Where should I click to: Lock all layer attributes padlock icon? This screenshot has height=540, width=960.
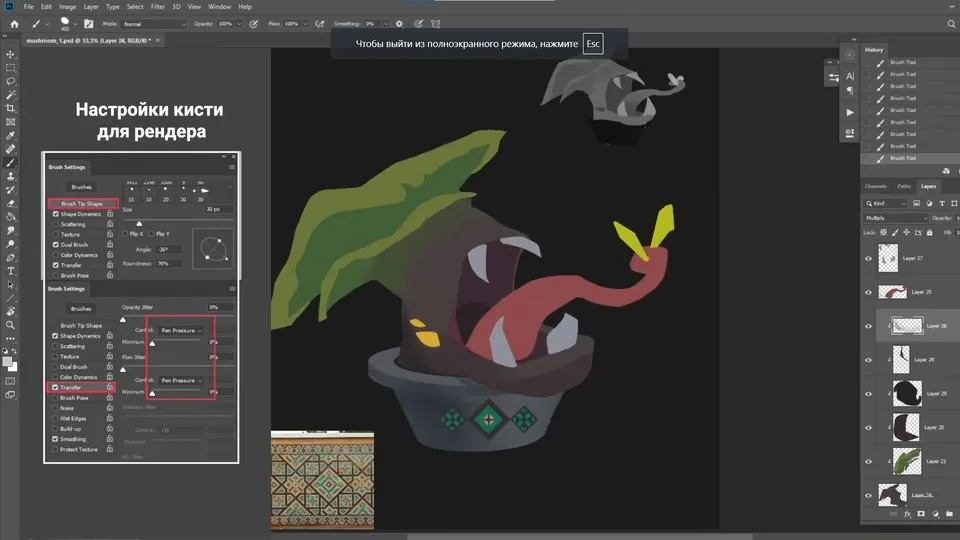click(x=929, y=233)
